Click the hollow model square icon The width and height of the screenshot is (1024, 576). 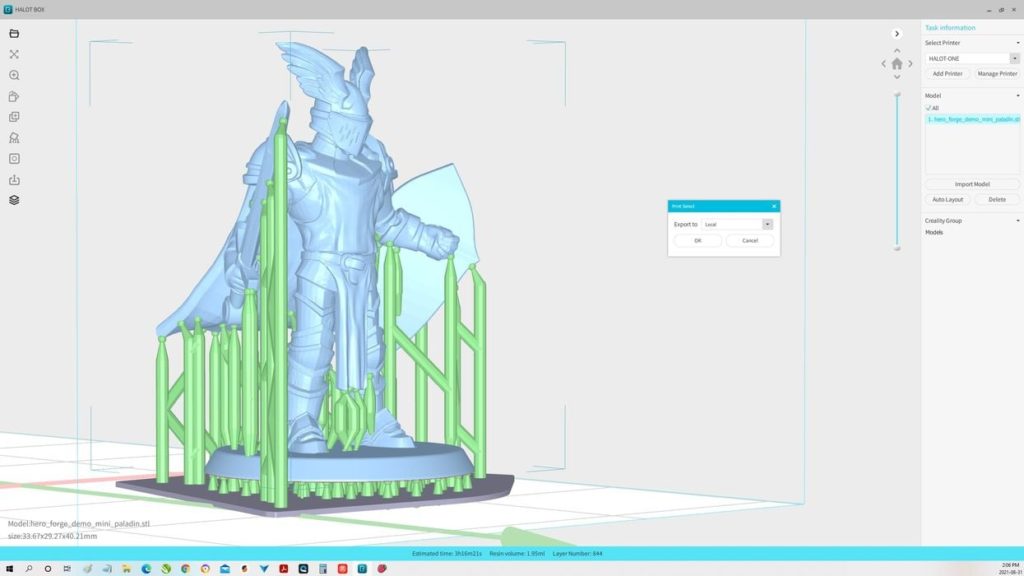(x=14, y=158)
